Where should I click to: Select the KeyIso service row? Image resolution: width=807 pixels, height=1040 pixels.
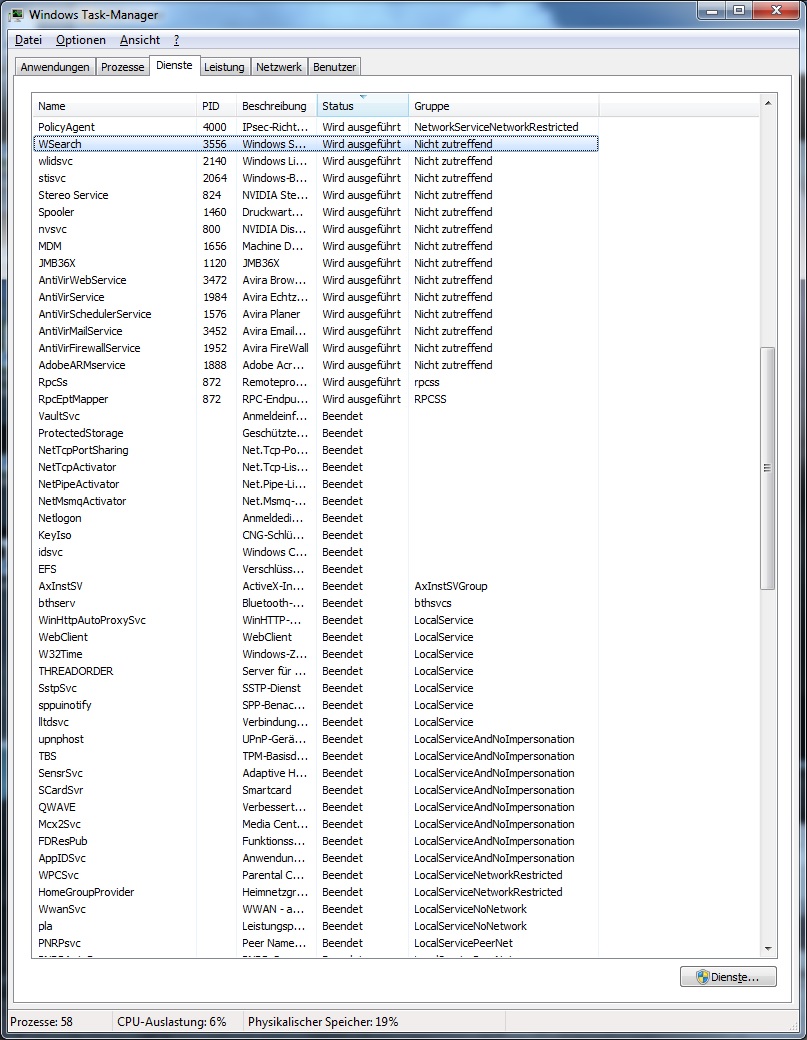tap(316, 535)
